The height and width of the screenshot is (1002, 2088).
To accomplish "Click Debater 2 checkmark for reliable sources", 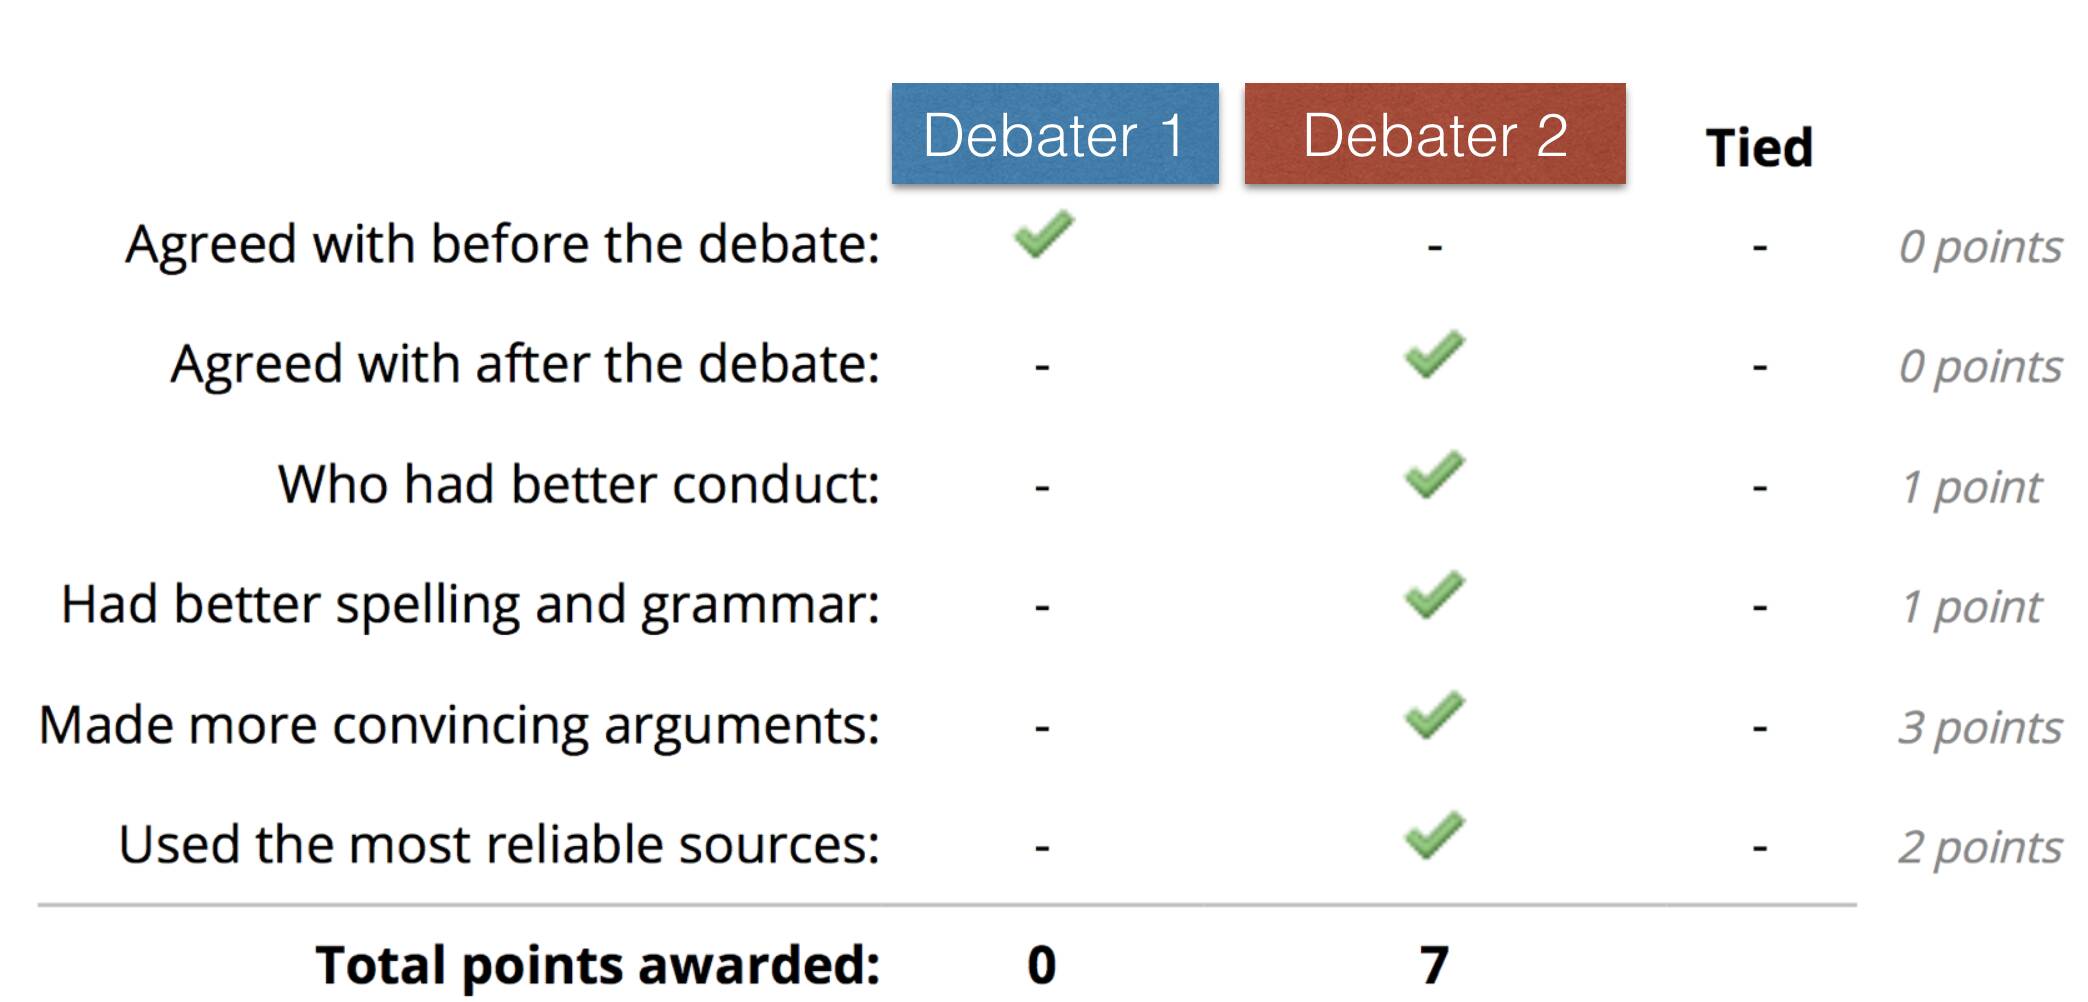I will [x=1434, y=834].
